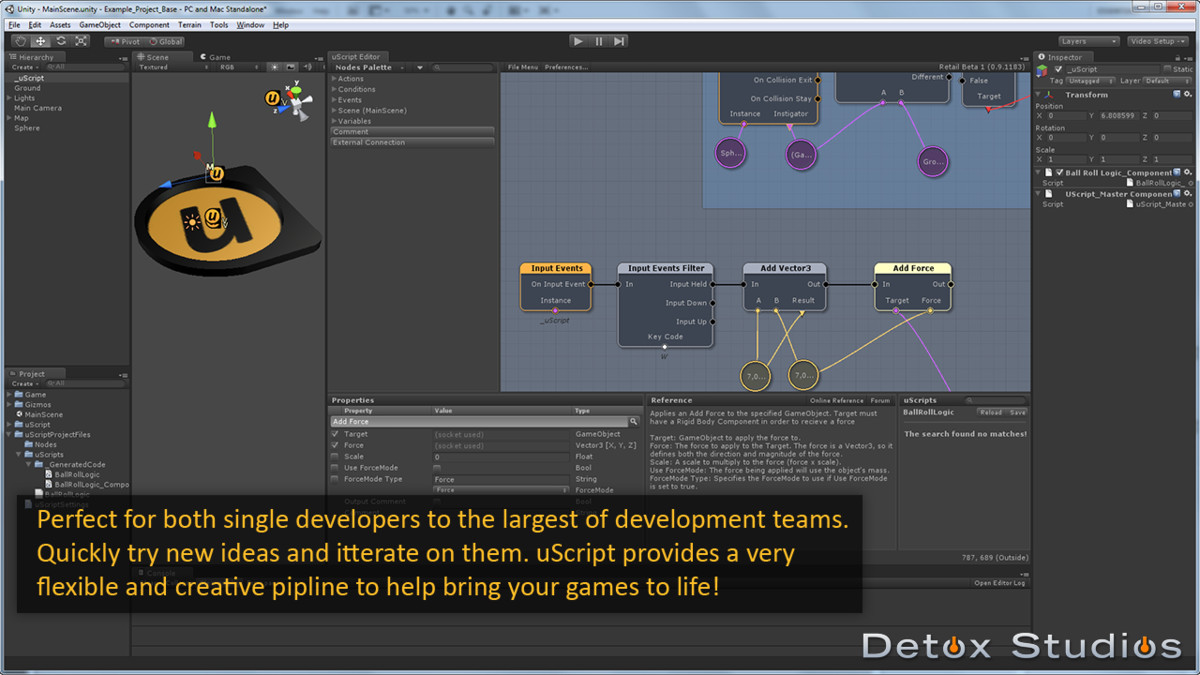
Task: Select the uScript Editor tab
Action: (x=357, y=57)
